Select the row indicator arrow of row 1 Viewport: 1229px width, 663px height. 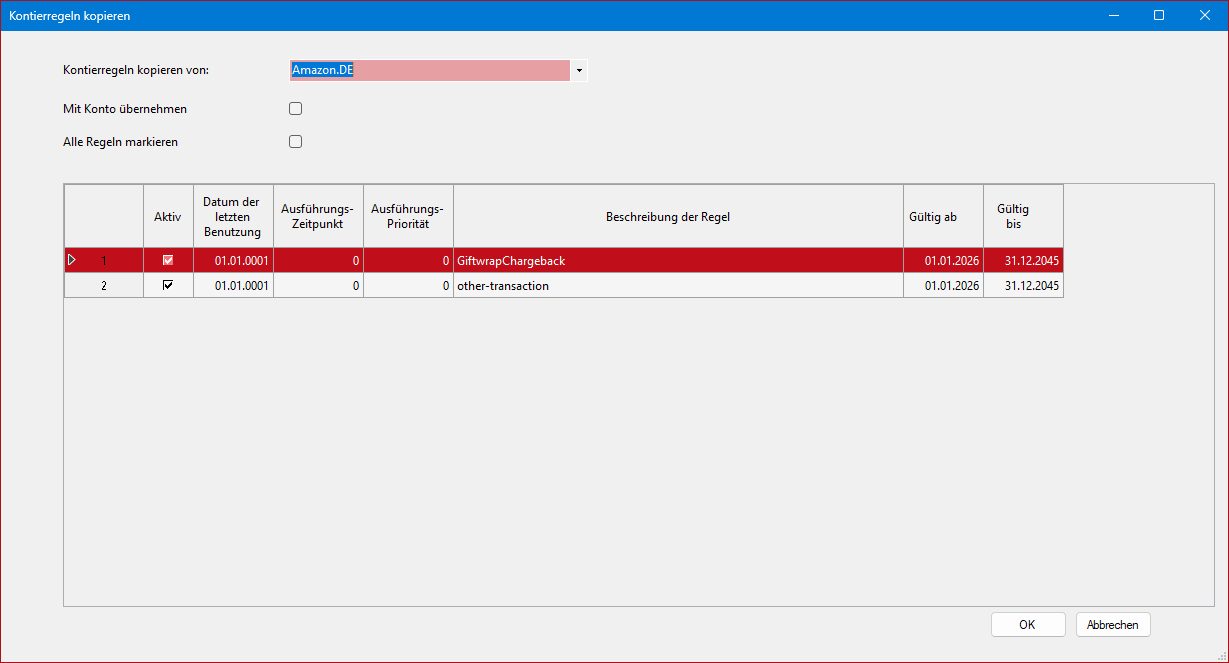click(72, 260)
